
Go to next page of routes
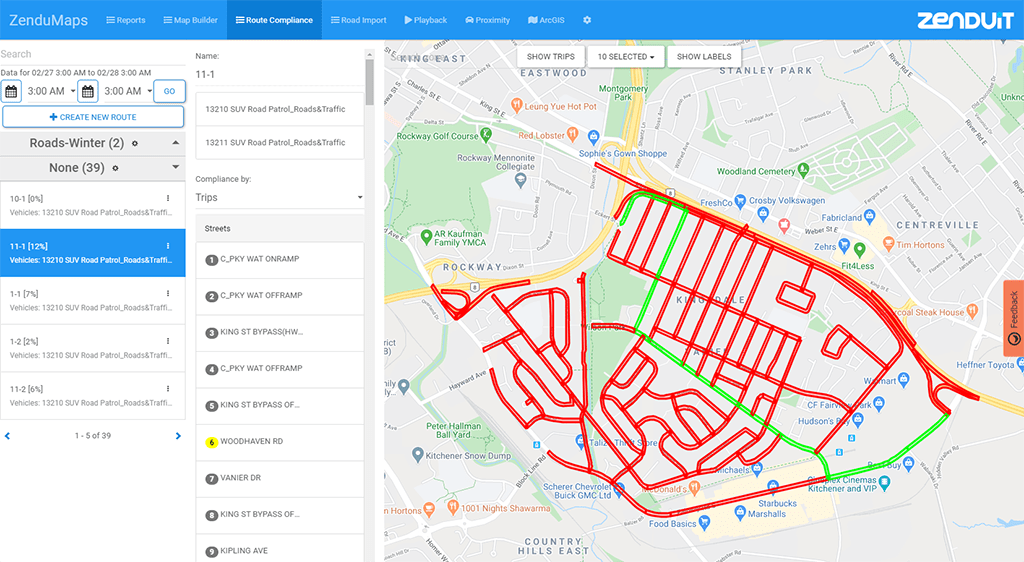click(178, 436)
